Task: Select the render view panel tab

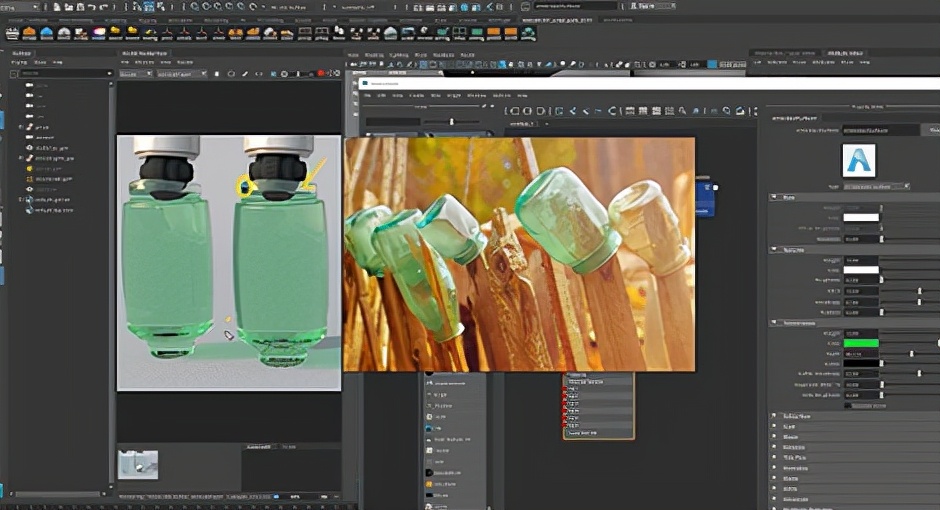Action: click(144, 53)
